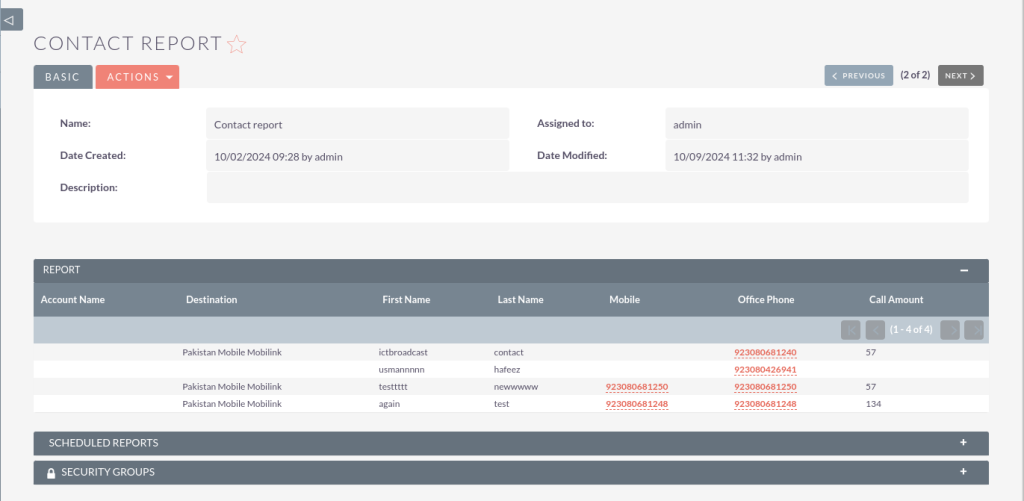Select first name testtttt in report
This screenshot has width=1024, height=501.
[x=393, y=387]
